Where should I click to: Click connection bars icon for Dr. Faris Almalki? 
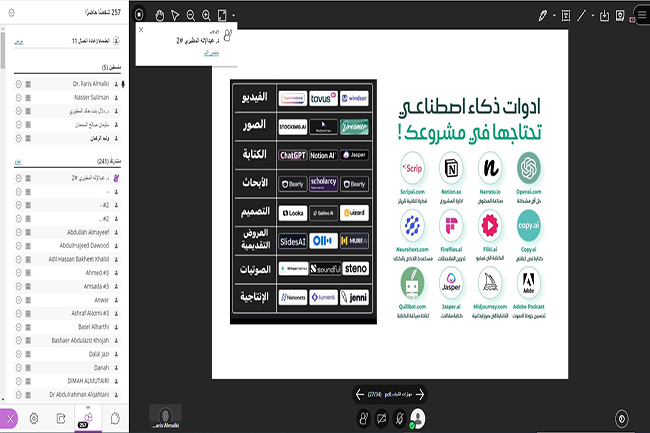[28, 84]
